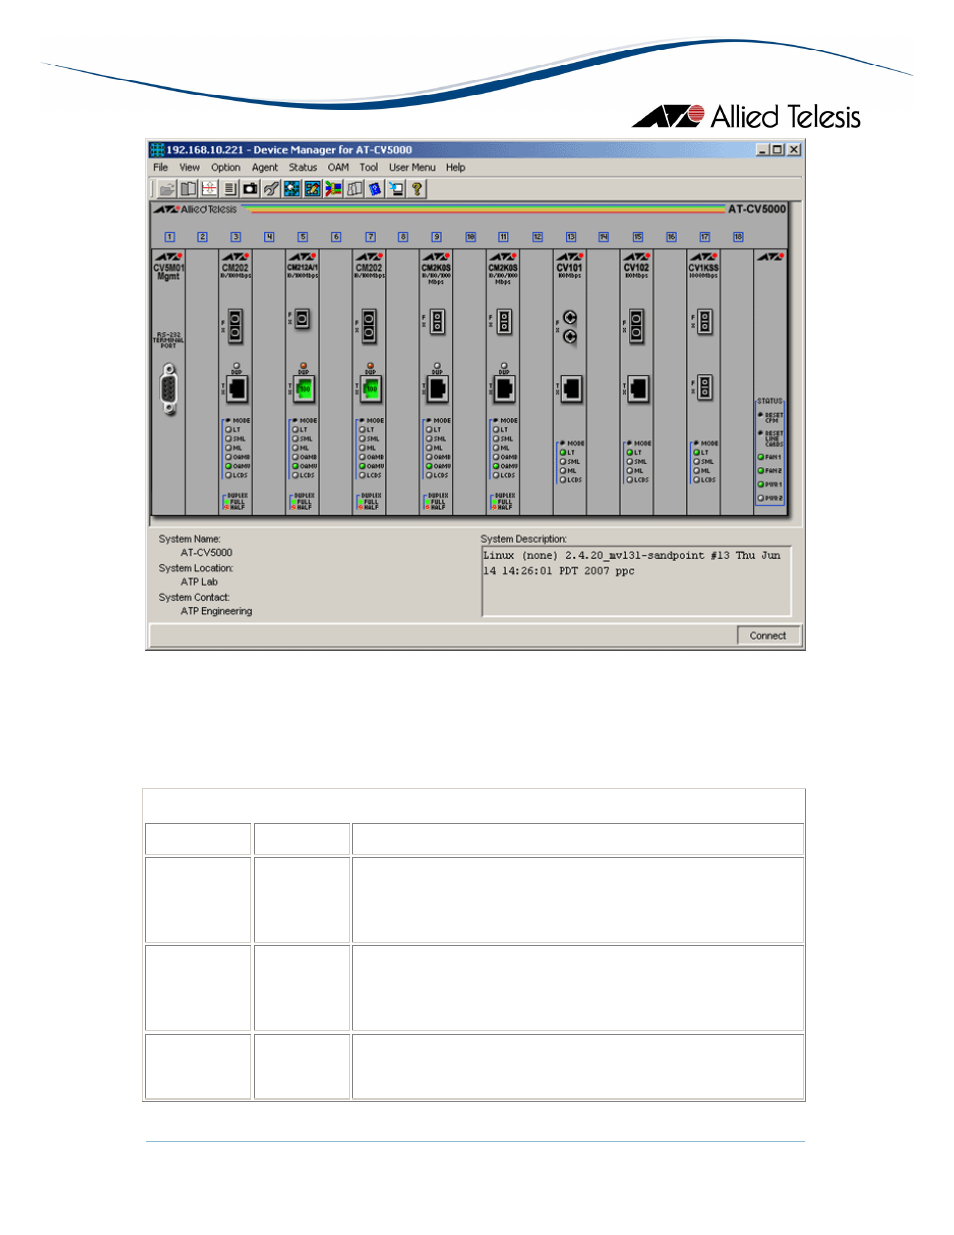Open the Tool menu
Screen dimensions: 954x1235
(369, 168)
